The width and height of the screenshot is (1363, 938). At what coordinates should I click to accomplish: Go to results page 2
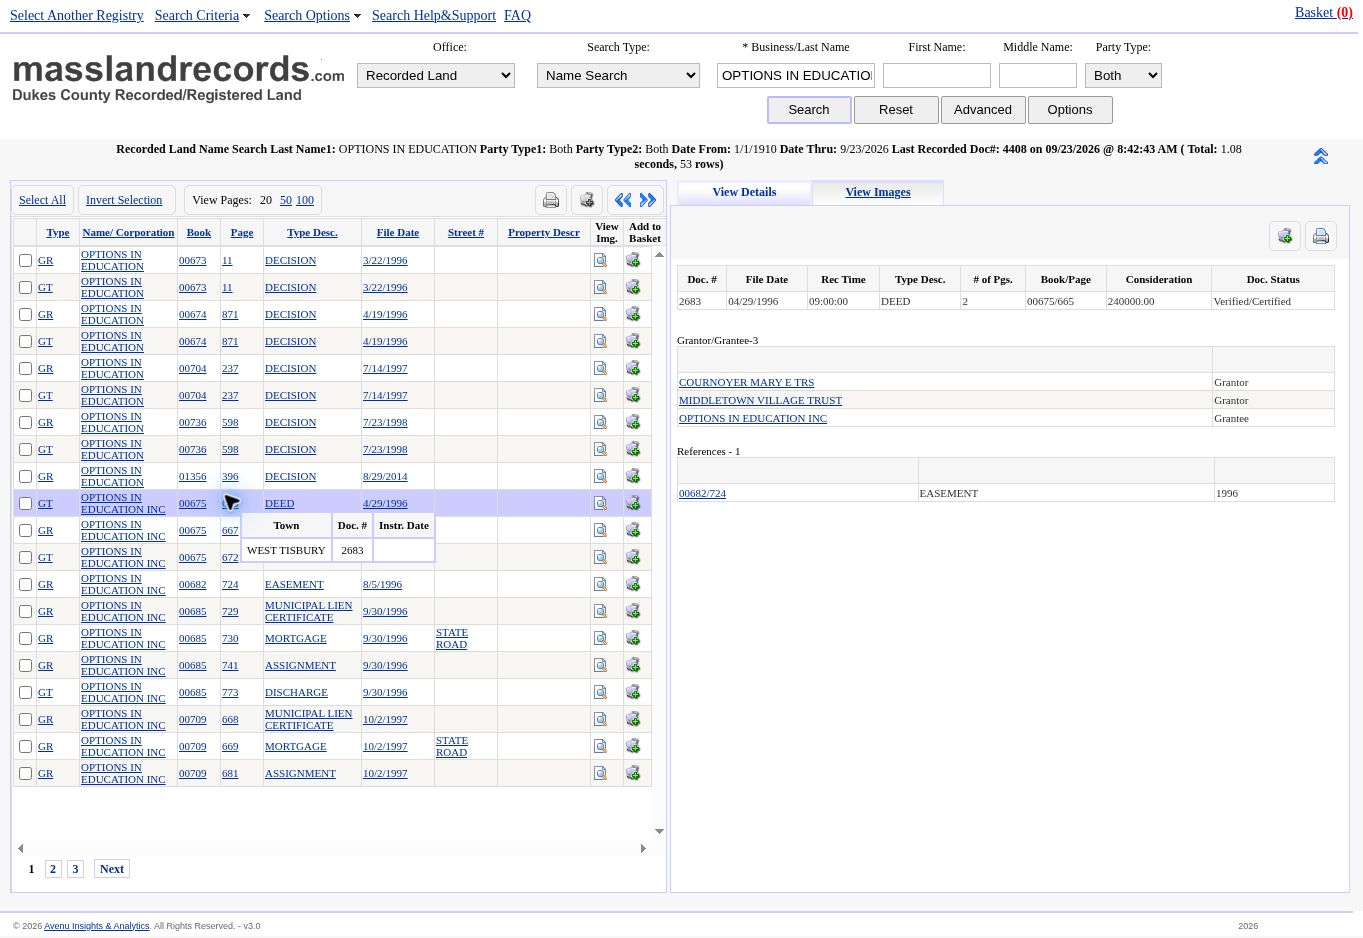click(53, 869)
